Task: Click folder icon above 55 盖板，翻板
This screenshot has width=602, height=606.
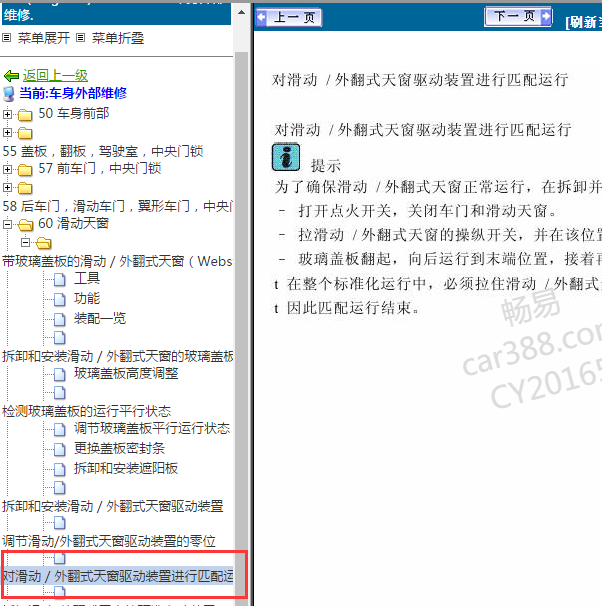Action: 25,133
